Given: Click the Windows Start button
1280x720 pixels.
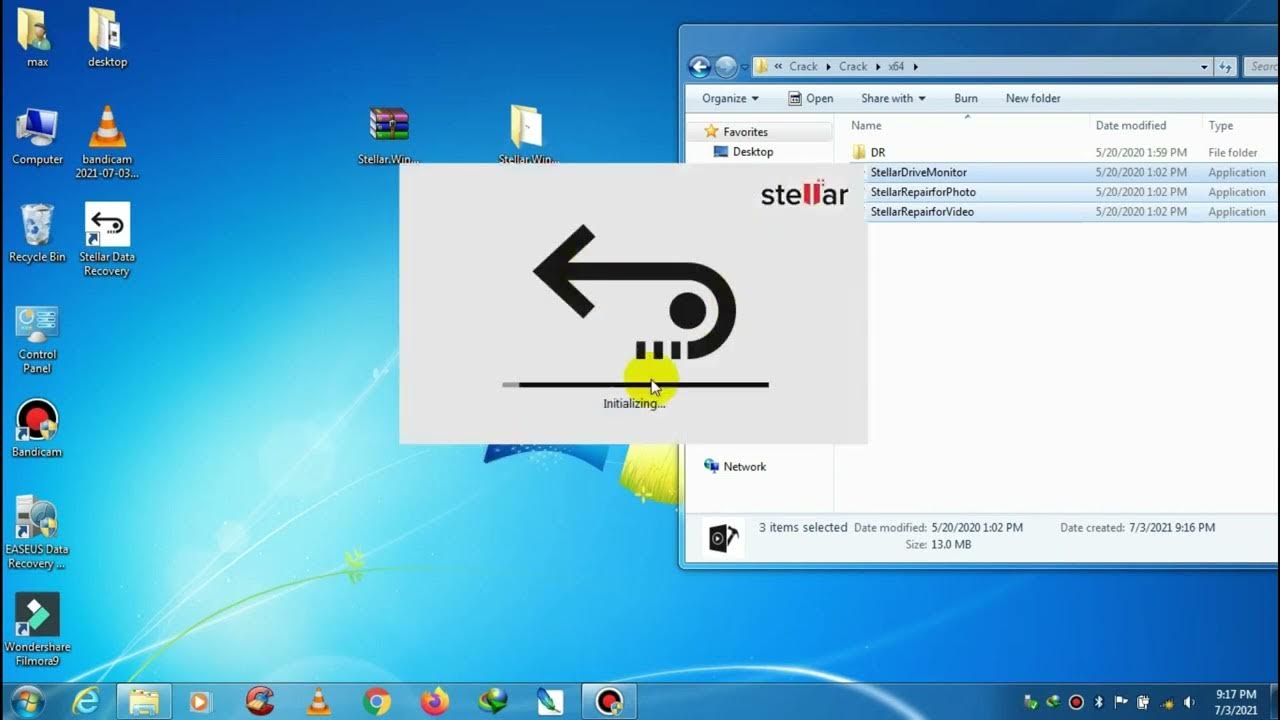Looking at the screenshot, I should (x=27, y=701).
